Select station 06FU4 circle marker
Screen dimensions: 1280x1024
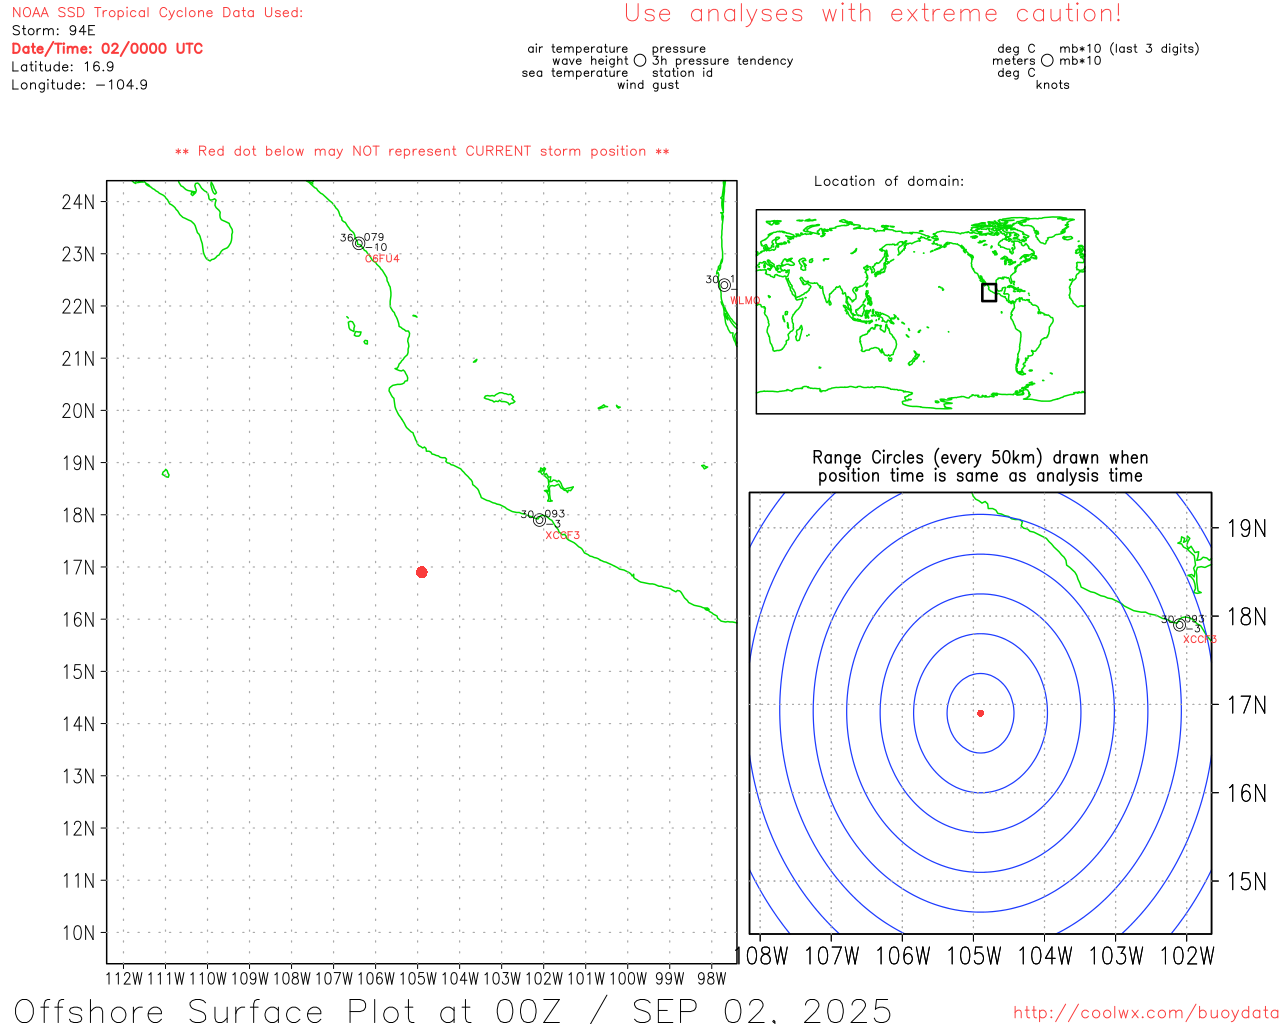pos(359,243)
